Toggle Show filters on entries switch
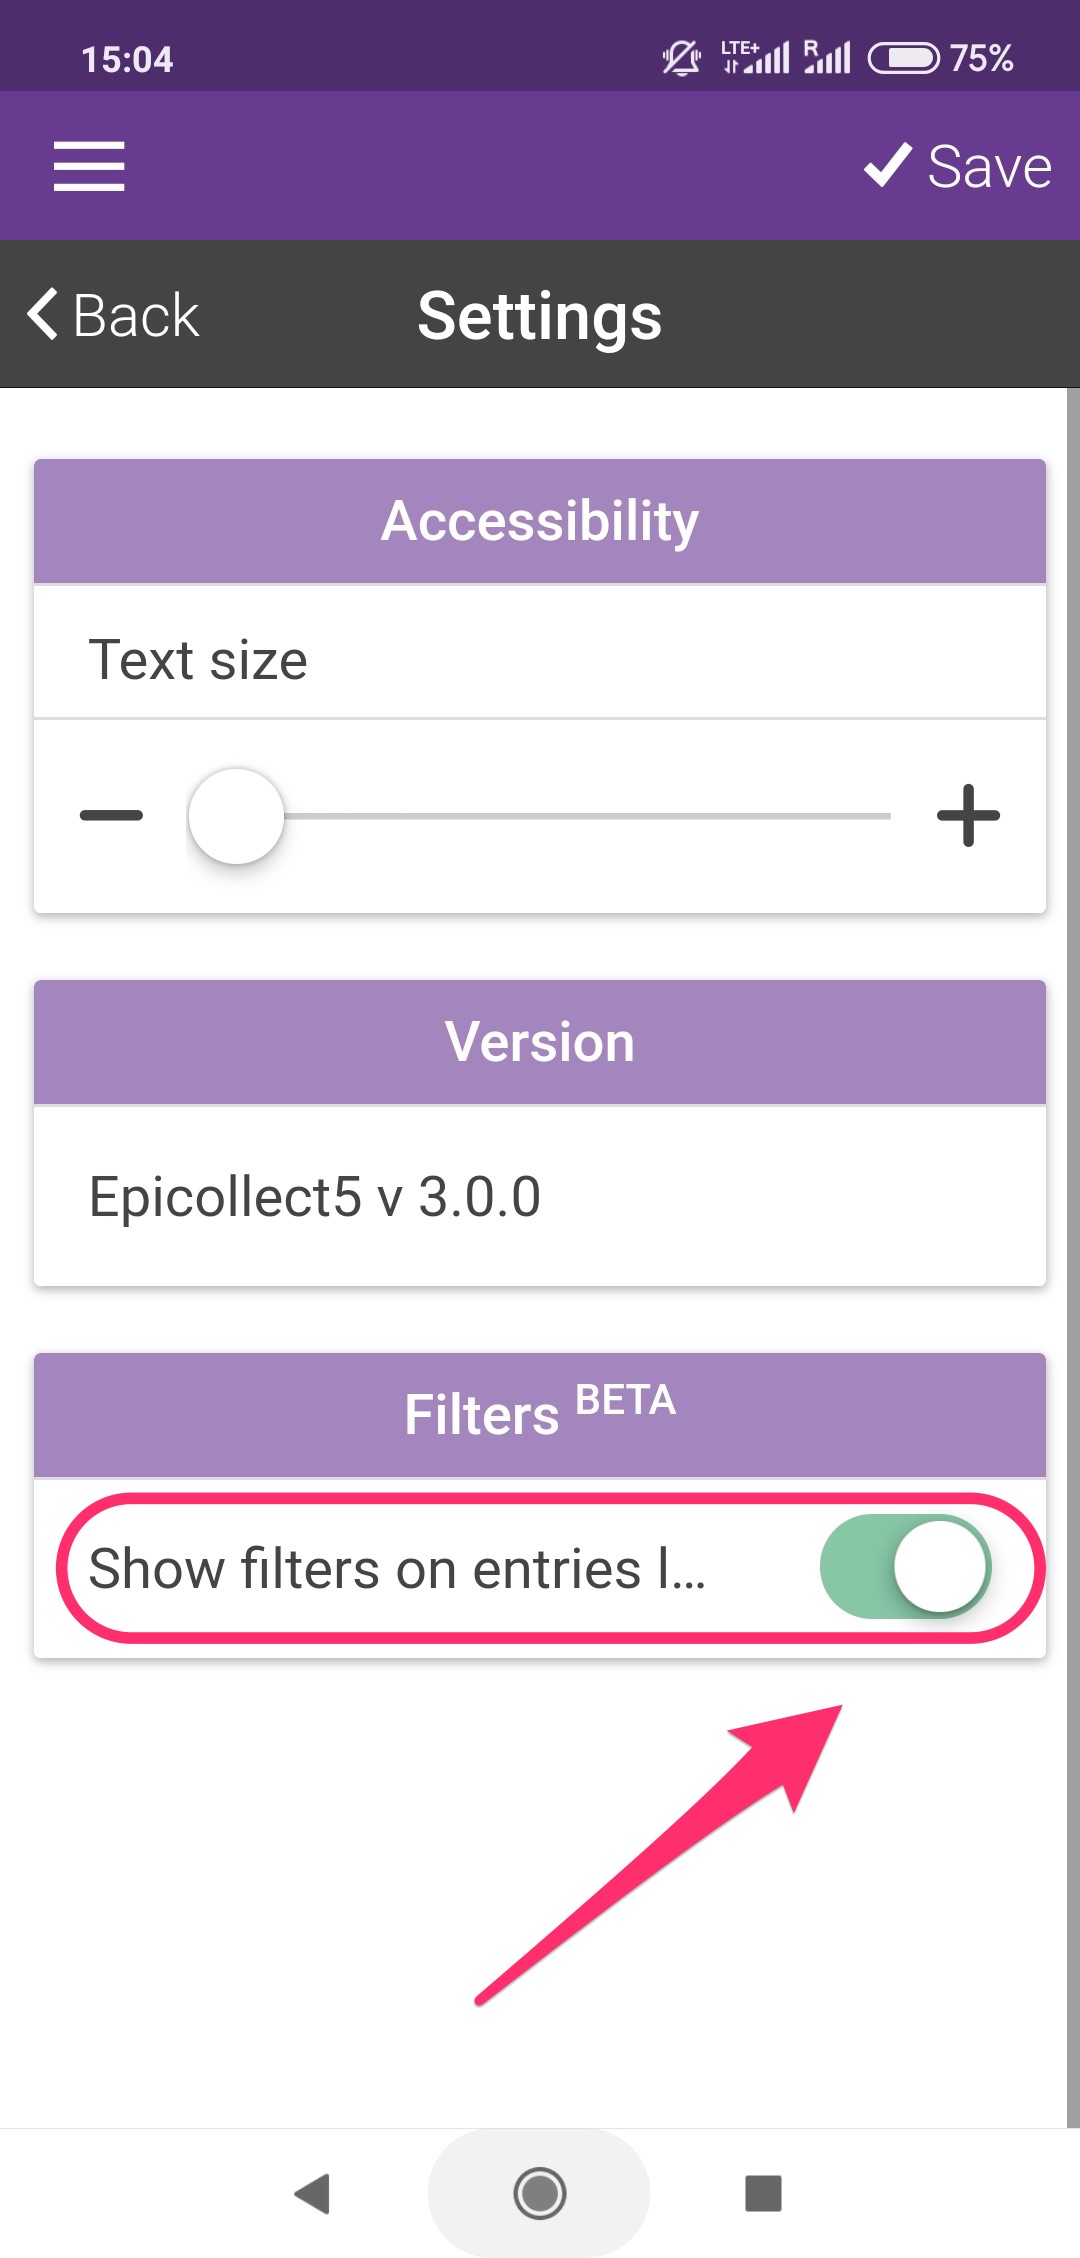Image resolution: width=1080 pixels, height=2258 pixels. (x=906, y=1566)
